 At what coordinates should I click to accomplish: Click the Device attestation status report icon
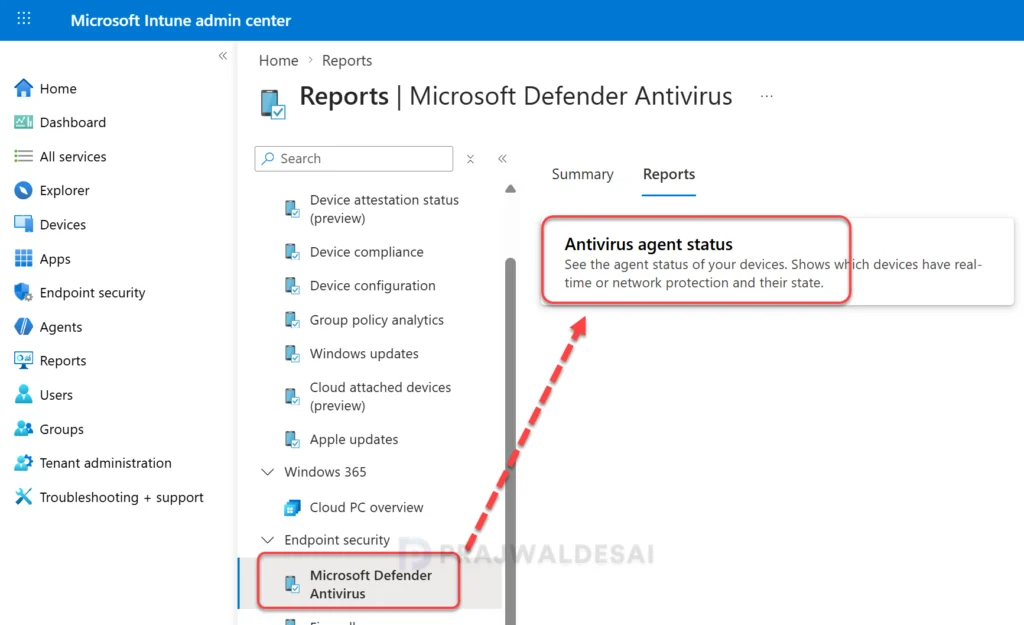(x=293, y=209)
